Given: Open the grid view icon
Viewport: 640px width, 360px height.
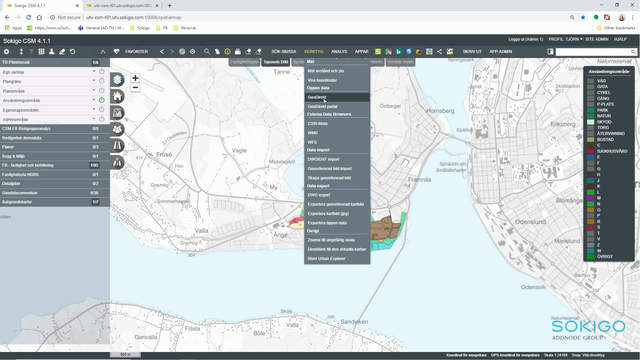Looking at the screenshot, I should tap(41, 52).
